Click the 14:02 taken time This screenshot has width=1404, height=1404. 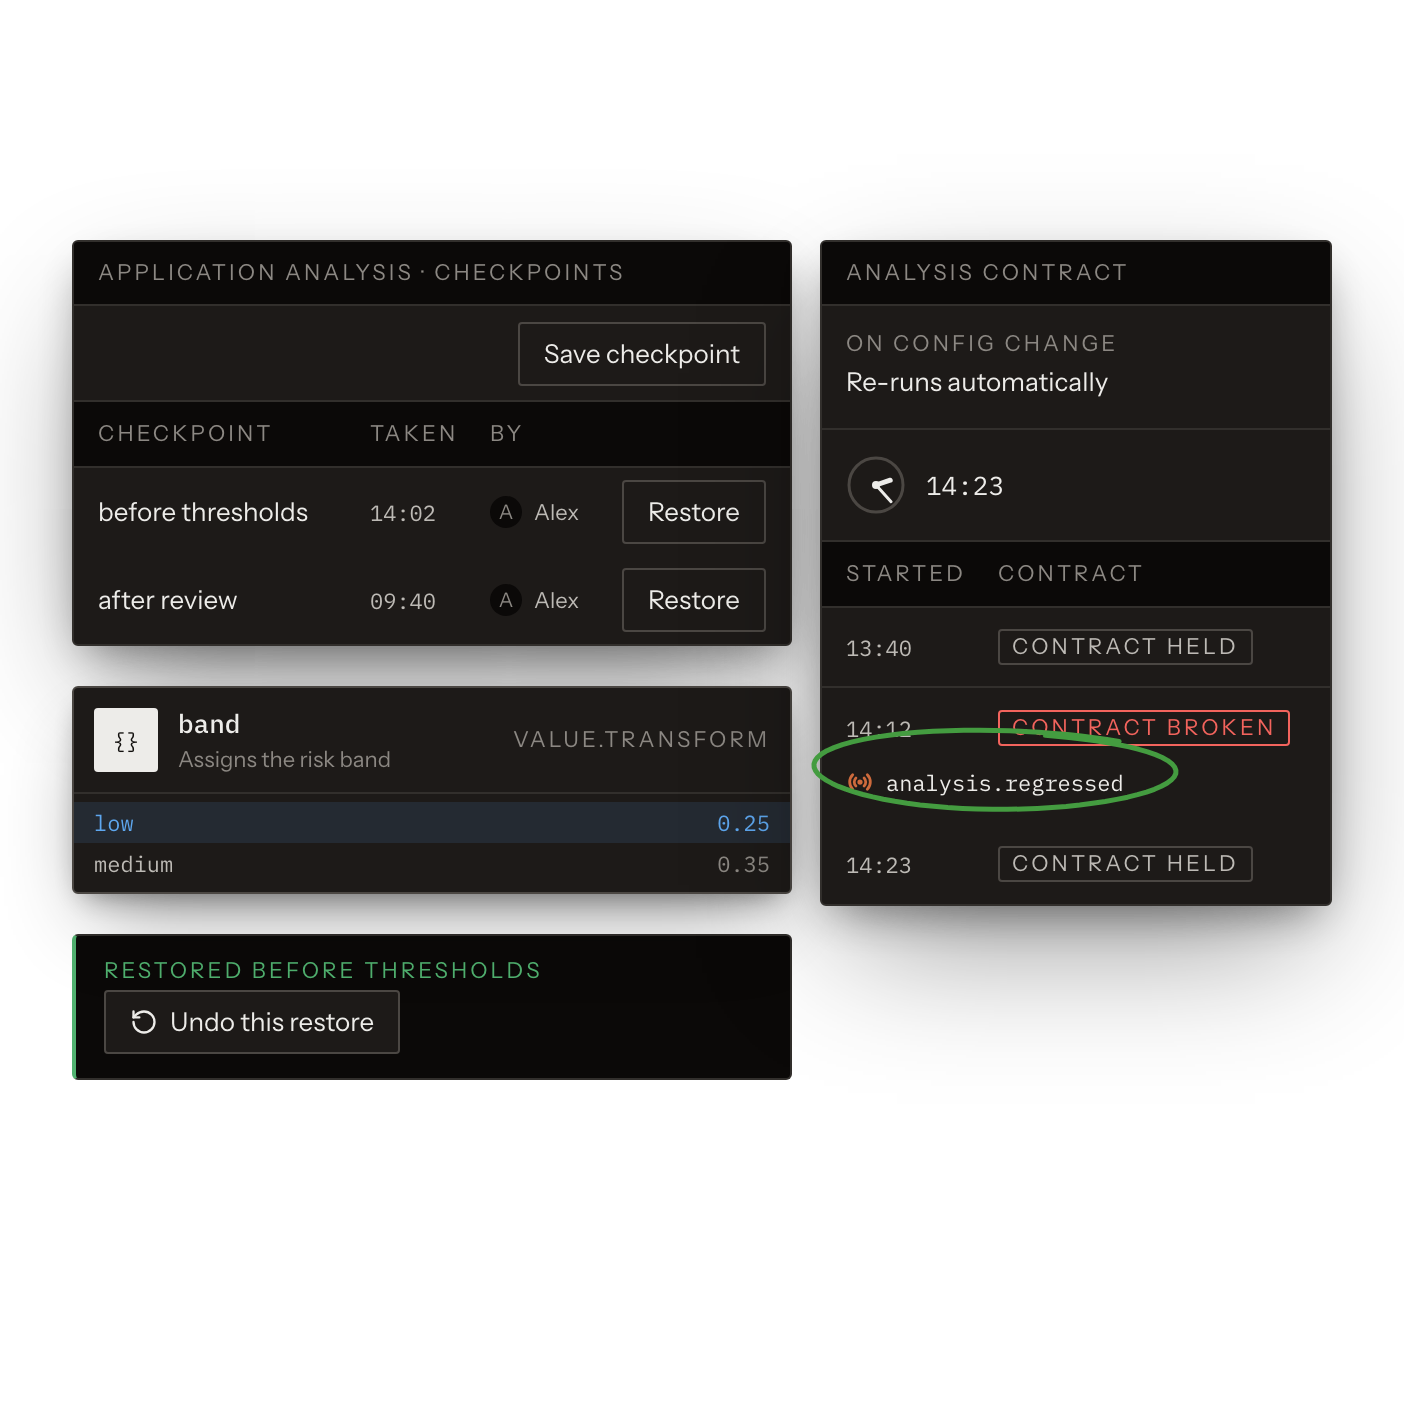pyautogui.click(x=403, y=514)
